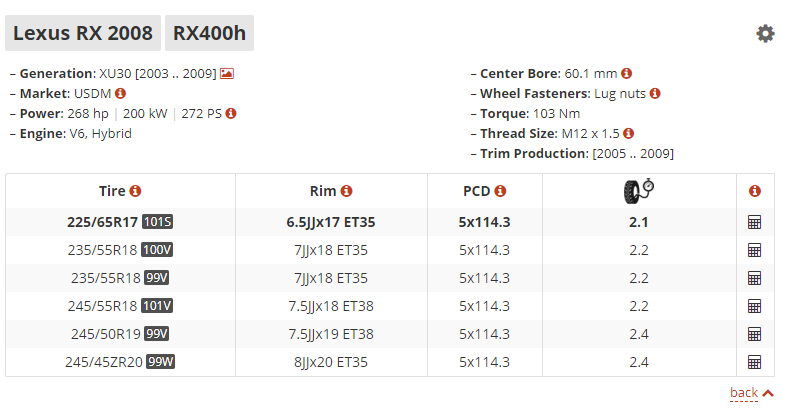Open calculator for 225/65R17 tire row
This screenshot has height=411, width=795.
(754, 222)
